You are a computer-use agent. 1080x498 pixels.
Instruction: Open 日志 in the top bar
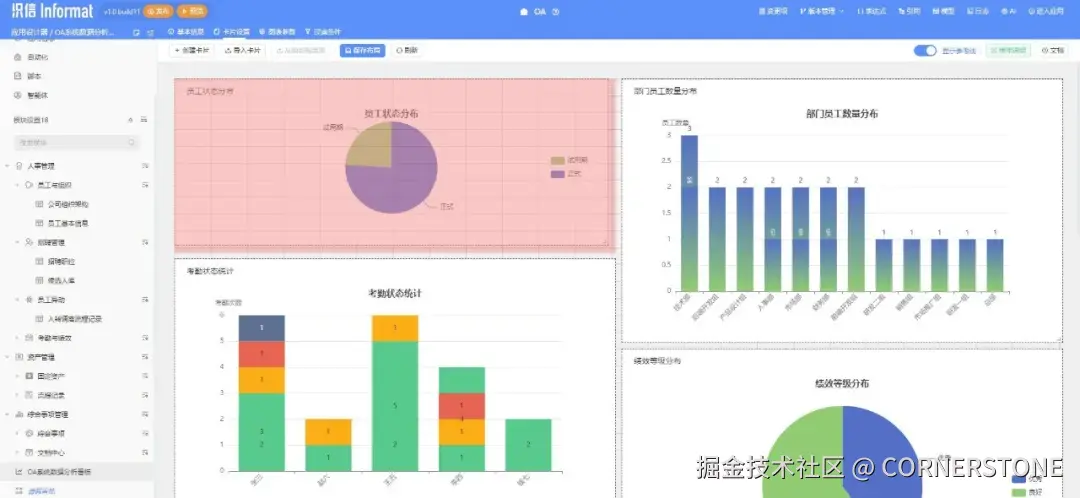[978, 11]
